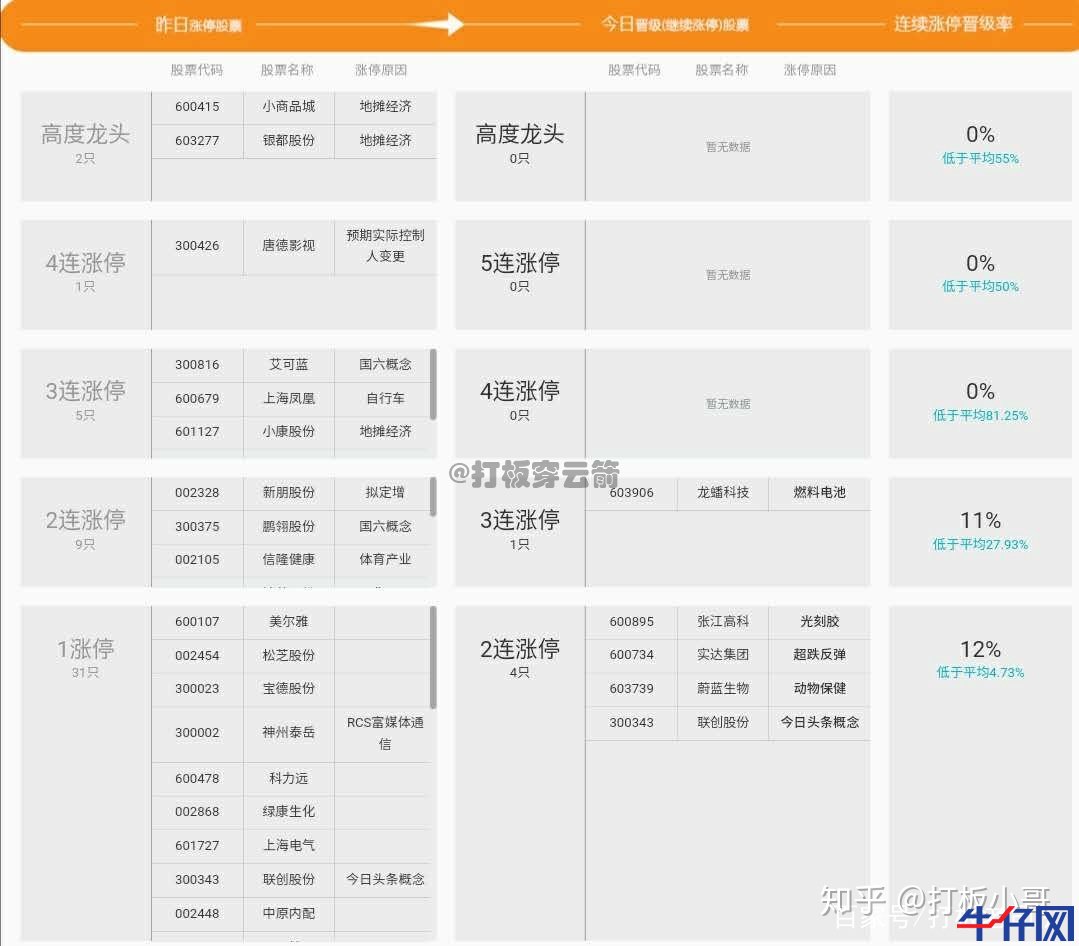Image resolution: width=1079 pixels, height=946 pixels.
Task: Click the 12% promotion rate figure
Action: (x=979, y=650)
